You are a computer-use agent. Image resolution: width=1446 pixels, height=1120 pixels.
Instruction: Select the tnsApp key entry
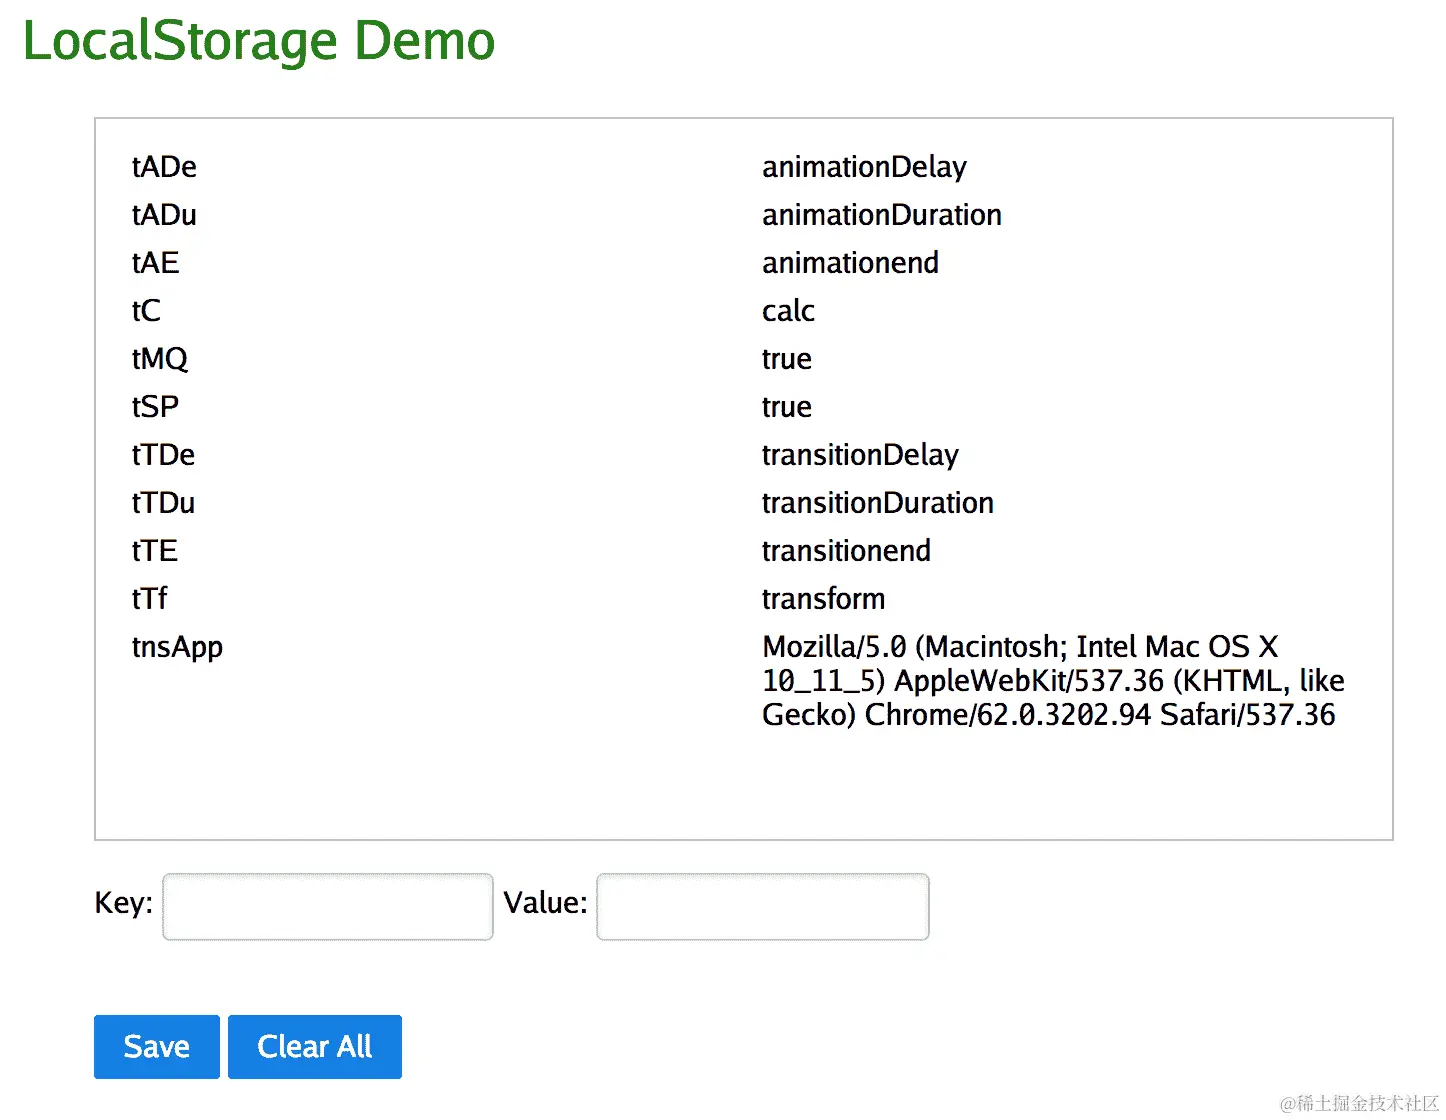[177, 647]
